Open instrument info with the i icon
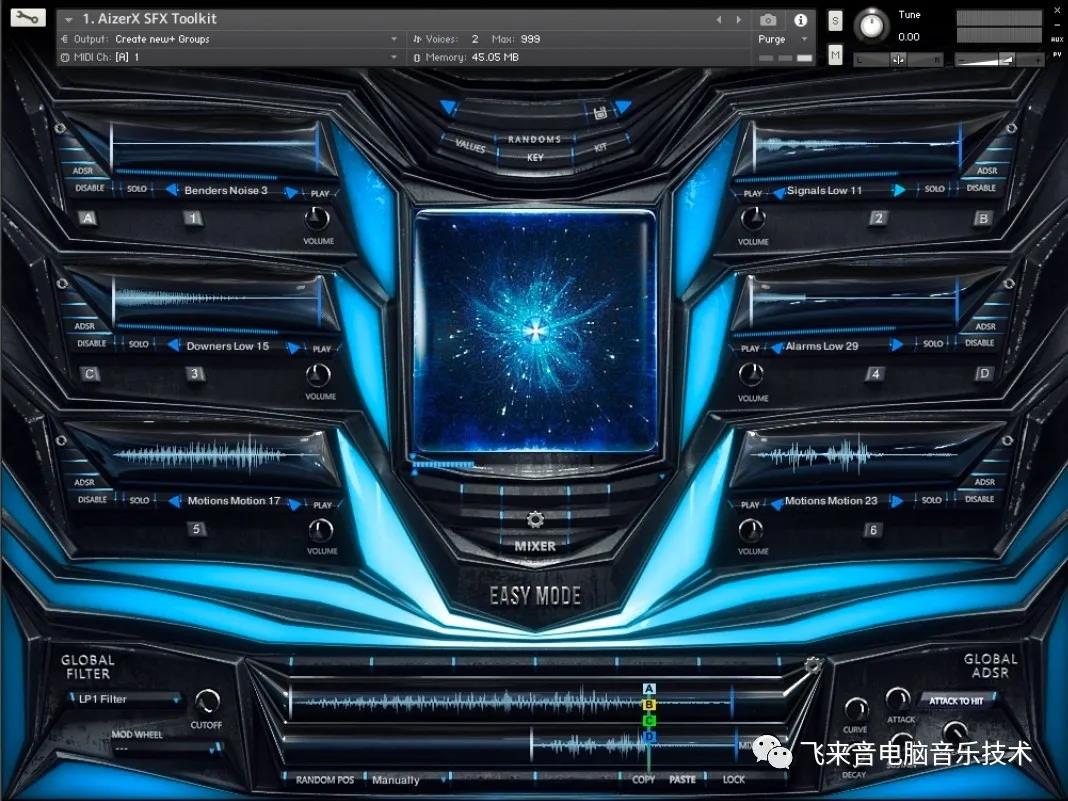Image resolution: width=1068 pixels, height=801 pixels. tap(800, 20)
